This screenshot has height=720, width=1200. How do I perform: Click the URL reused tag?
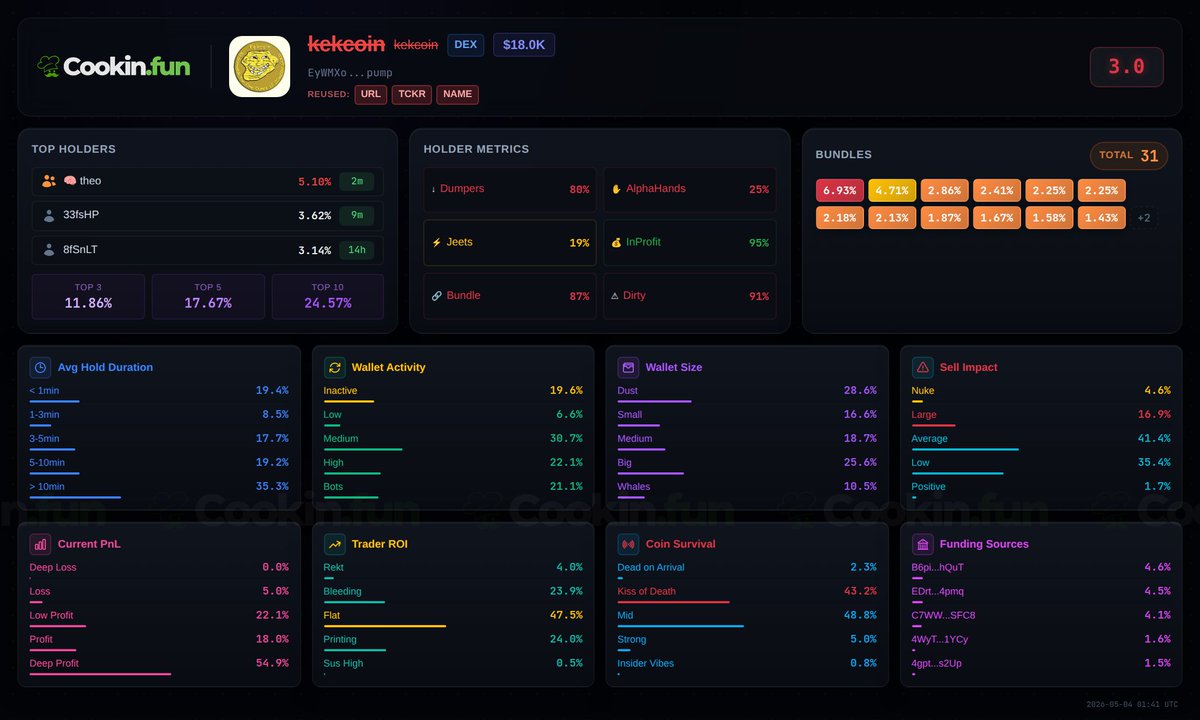(x=372, y=94)
